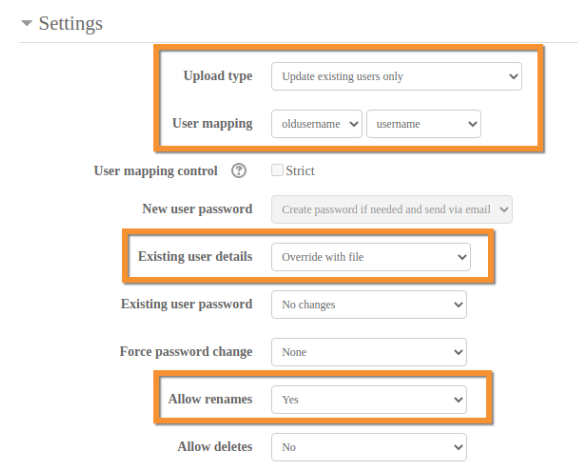Open the Force password change dropdown
Viewport: 578px width, 474px height.
[369, 352]
